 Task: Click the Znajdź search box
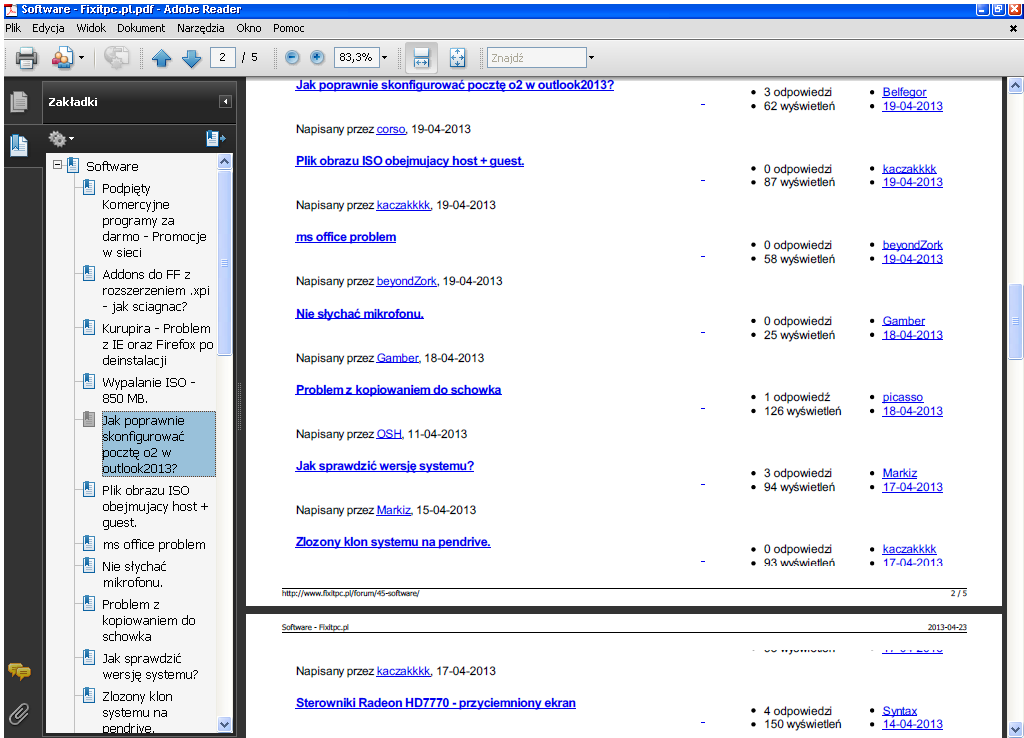coord(537,57)
